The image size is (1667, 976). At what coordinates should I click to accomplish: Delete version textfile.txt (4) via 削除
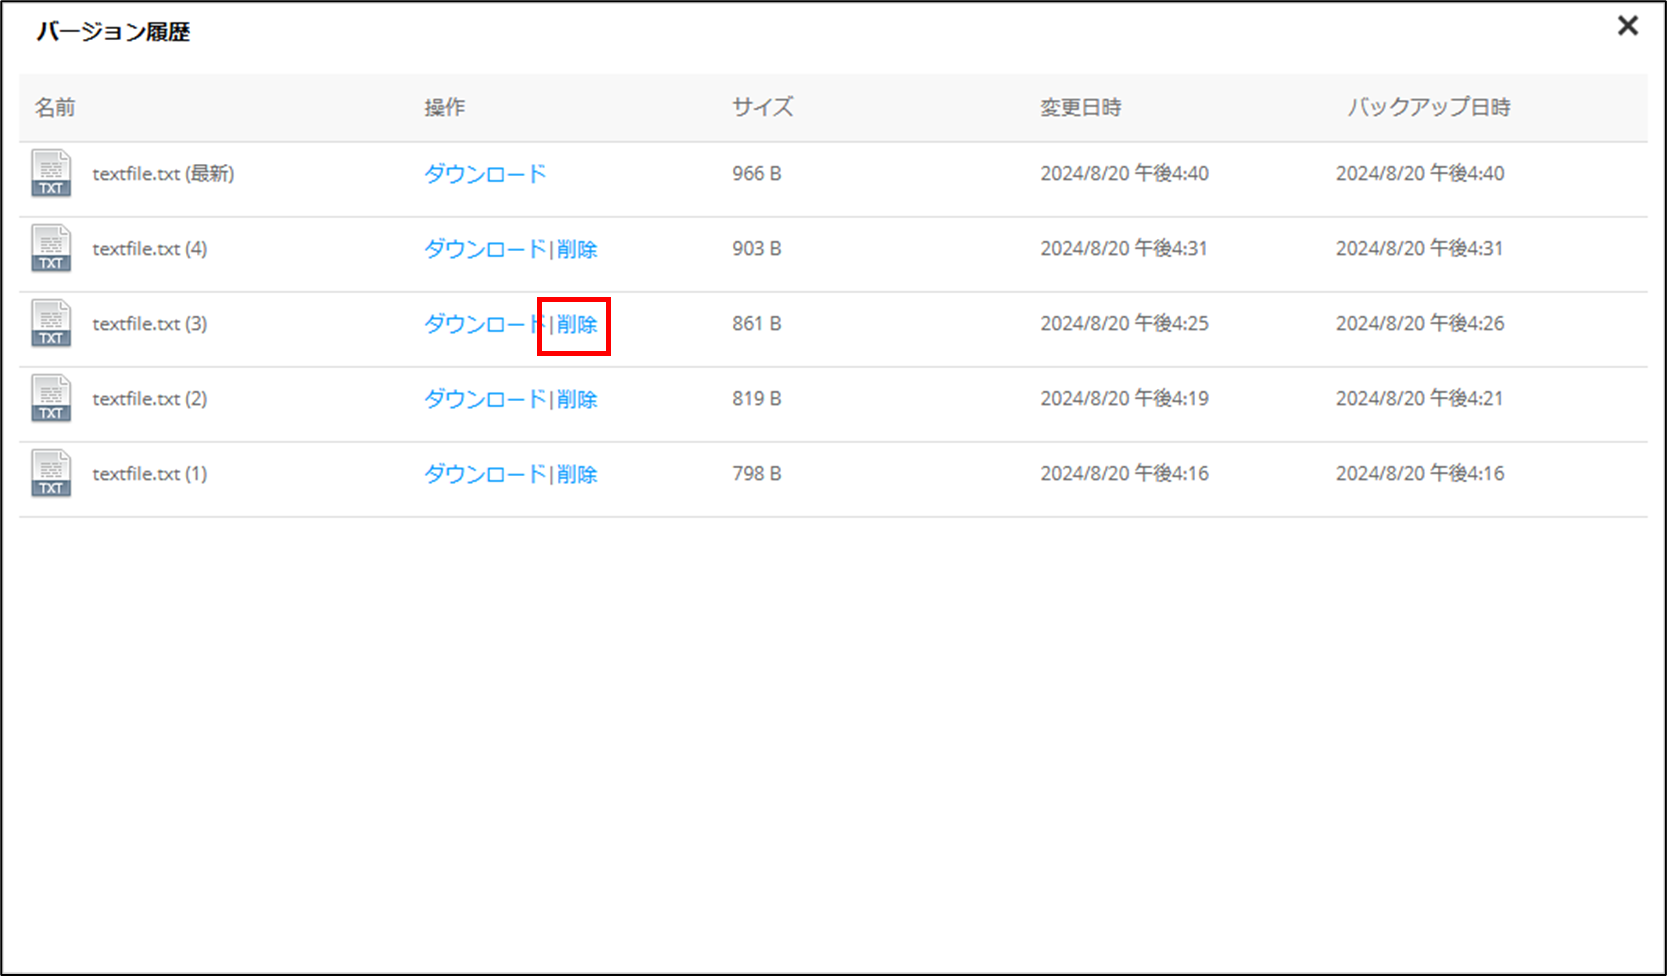[577, 249]
